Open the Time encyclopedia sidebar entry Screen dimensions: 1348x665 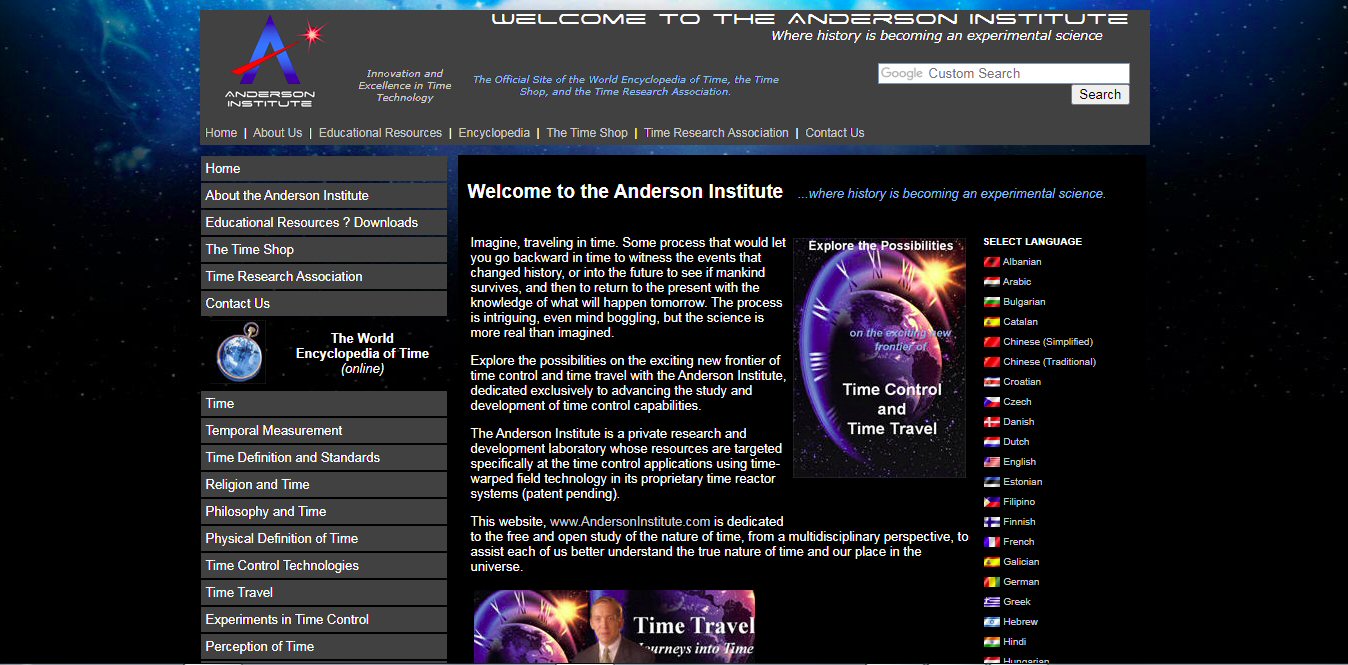tap(324, 404)
